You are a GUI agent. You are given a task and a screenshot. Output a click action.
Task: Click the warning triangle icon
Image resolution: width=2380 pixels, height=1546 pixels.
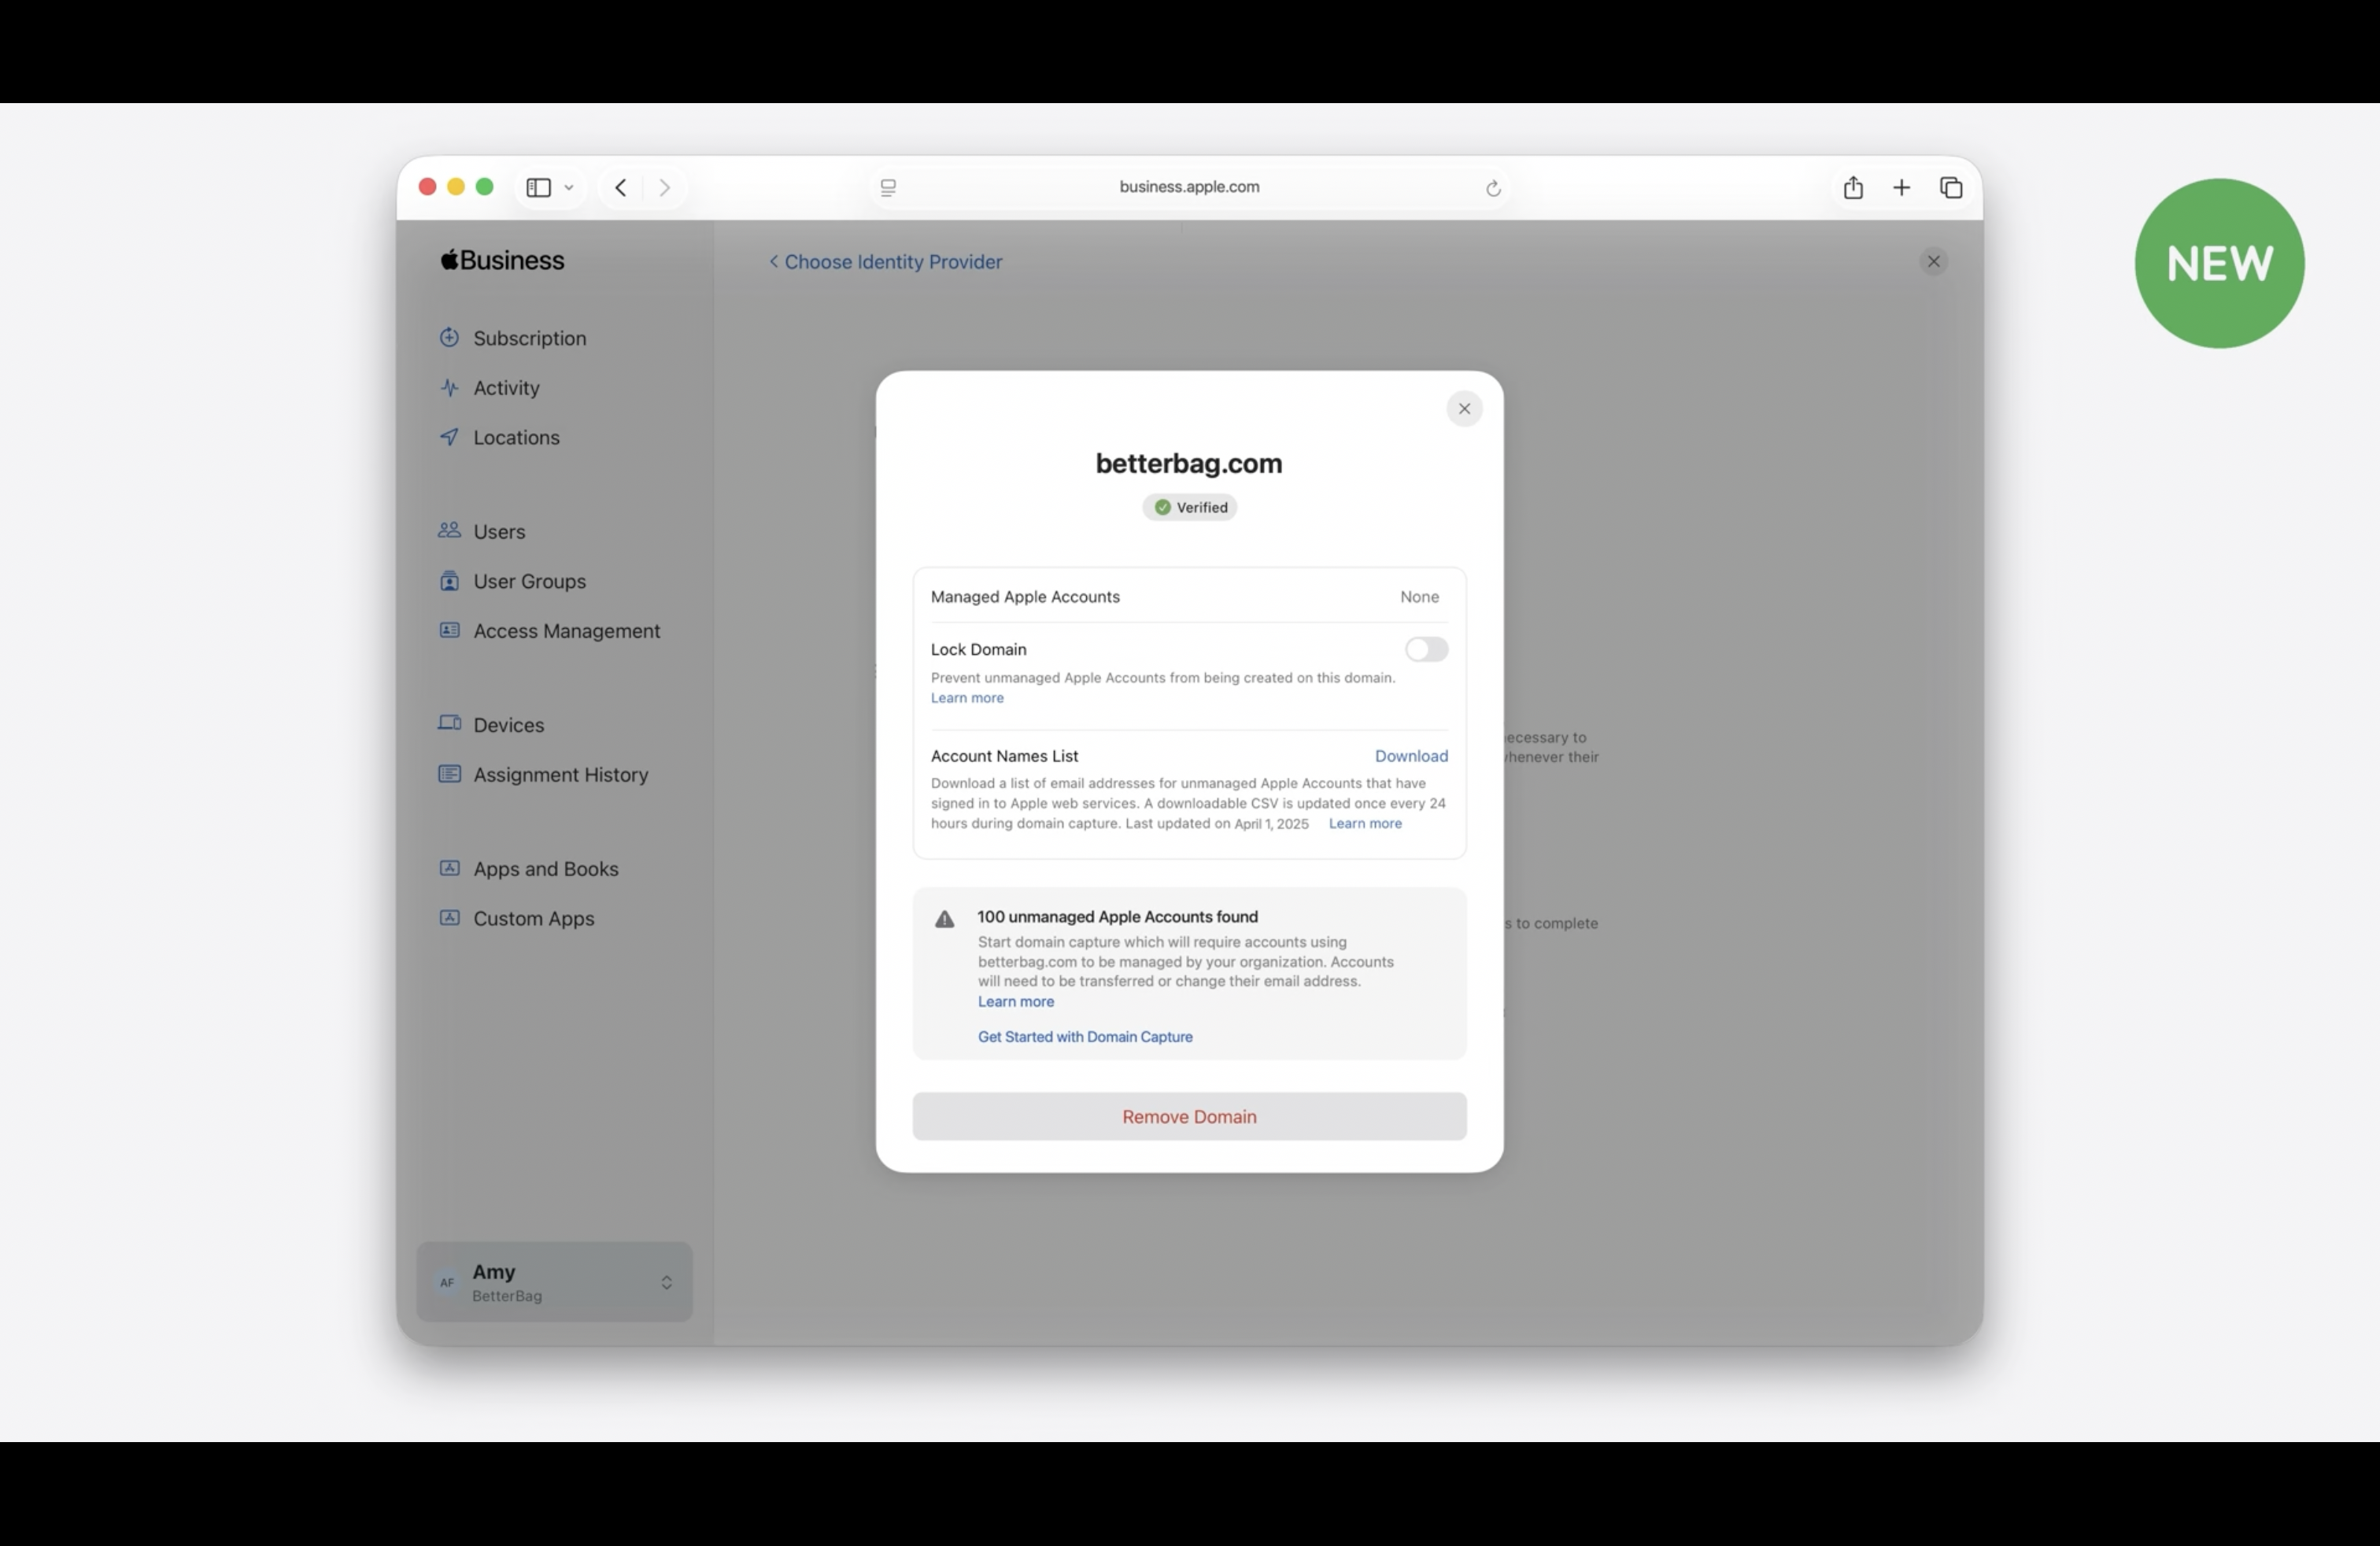[944, 919]
